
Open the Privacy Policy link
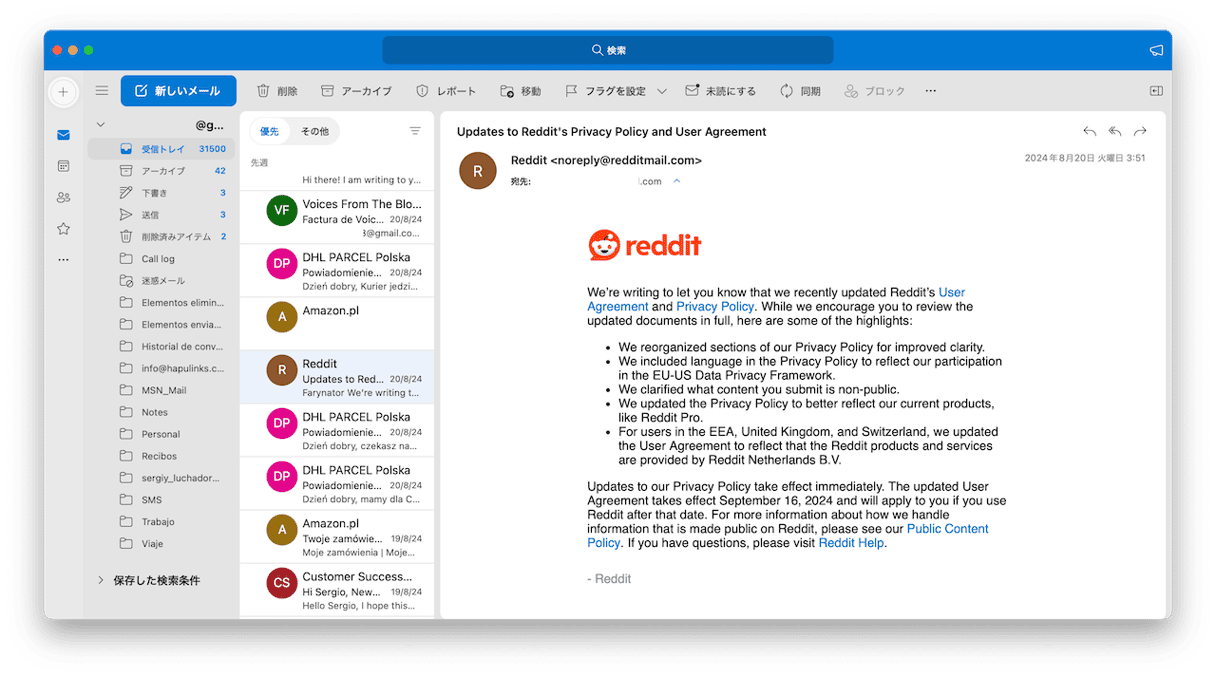point(715,306)
